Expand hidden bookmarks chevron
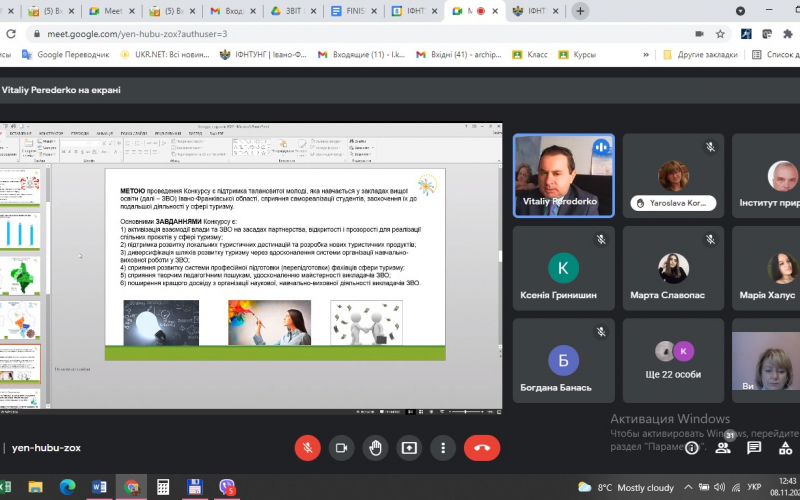The width and height of the screenshot is (800, 500). (646, 54)
